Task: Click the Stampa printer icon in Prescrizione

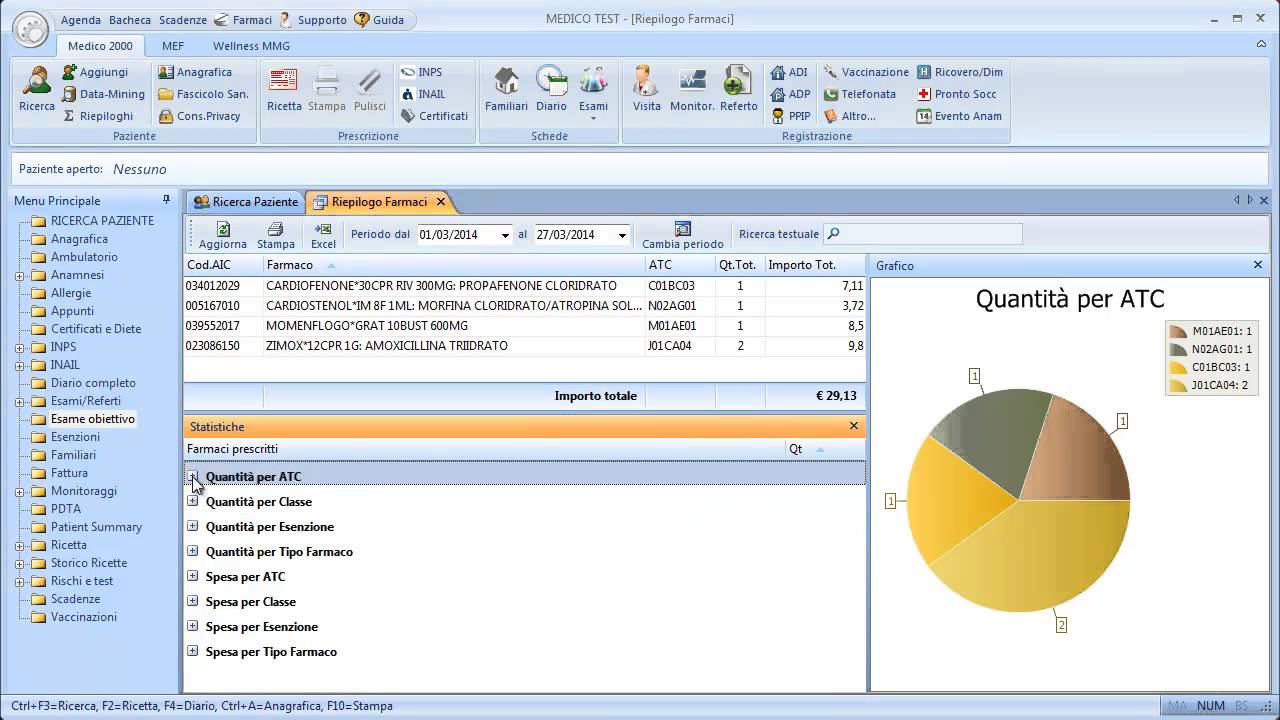Action: 327,90
